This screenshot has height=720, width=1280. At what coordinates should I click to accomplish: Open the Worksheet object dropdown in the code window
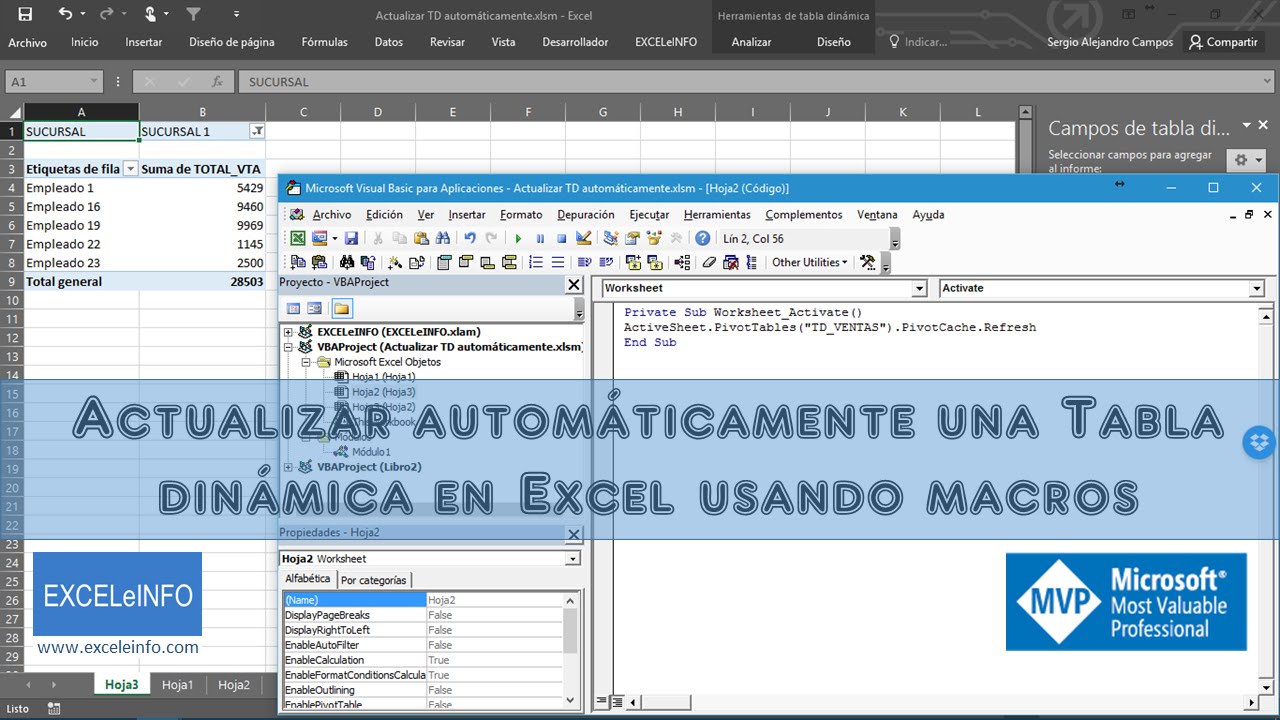coord(920,288)
